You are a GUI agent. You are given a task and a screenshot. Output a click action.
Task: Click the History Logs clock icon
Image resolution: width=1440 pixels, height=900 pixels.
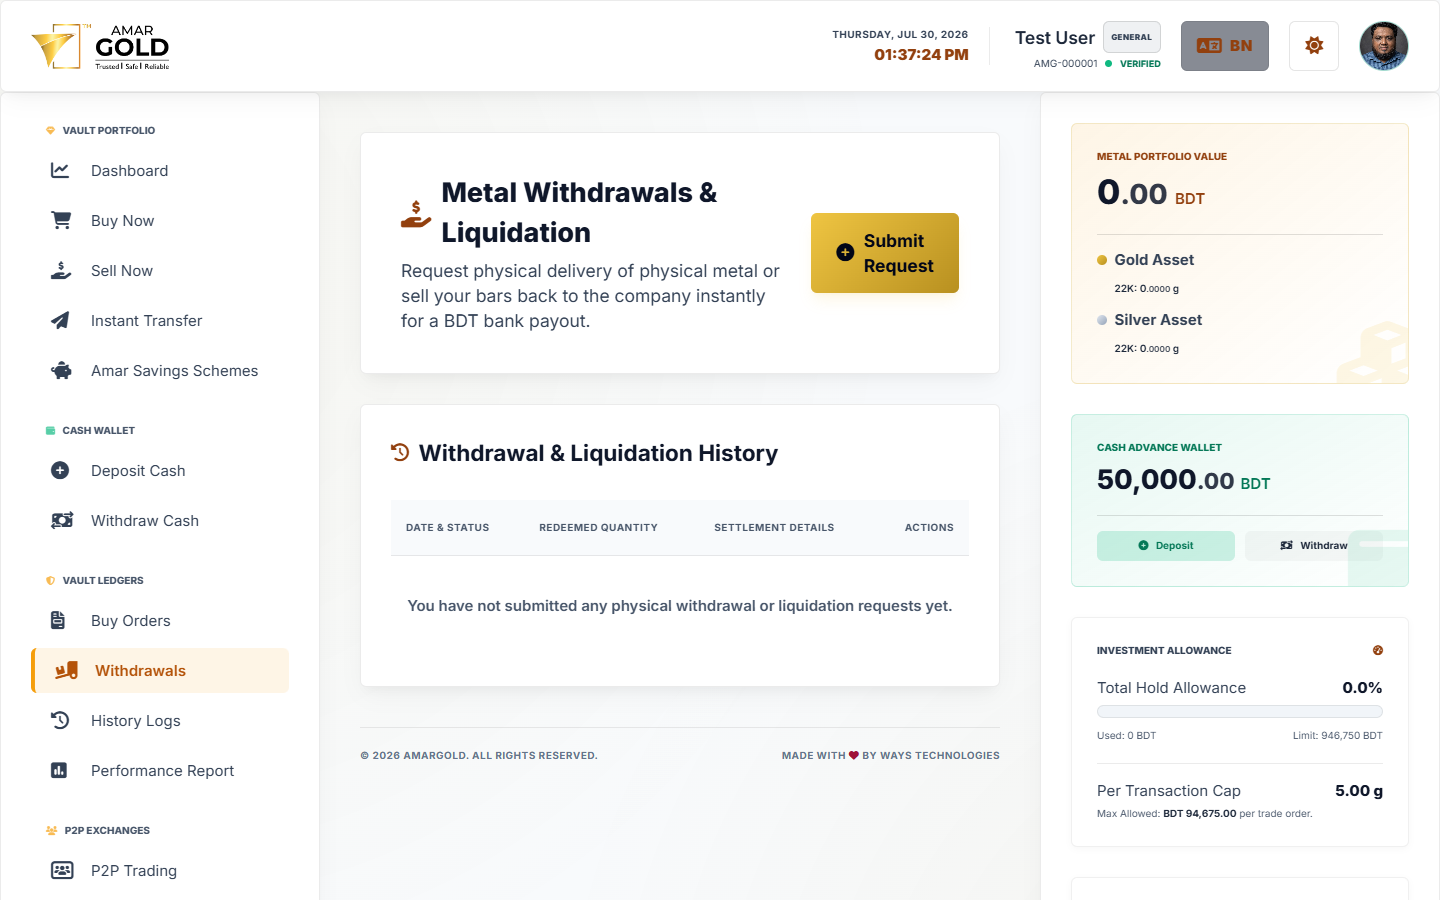[x=60, y=721]
